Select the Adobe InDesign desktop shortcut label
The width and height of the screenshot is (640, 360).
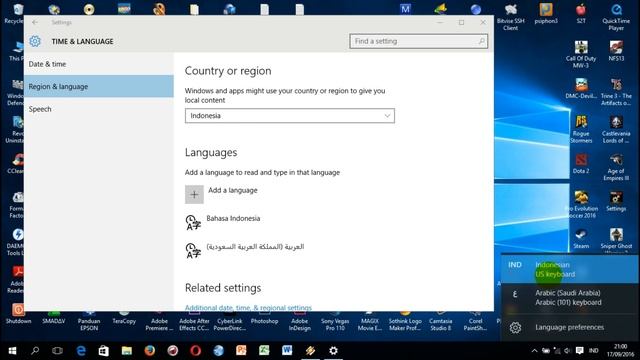tap(300, 324)
